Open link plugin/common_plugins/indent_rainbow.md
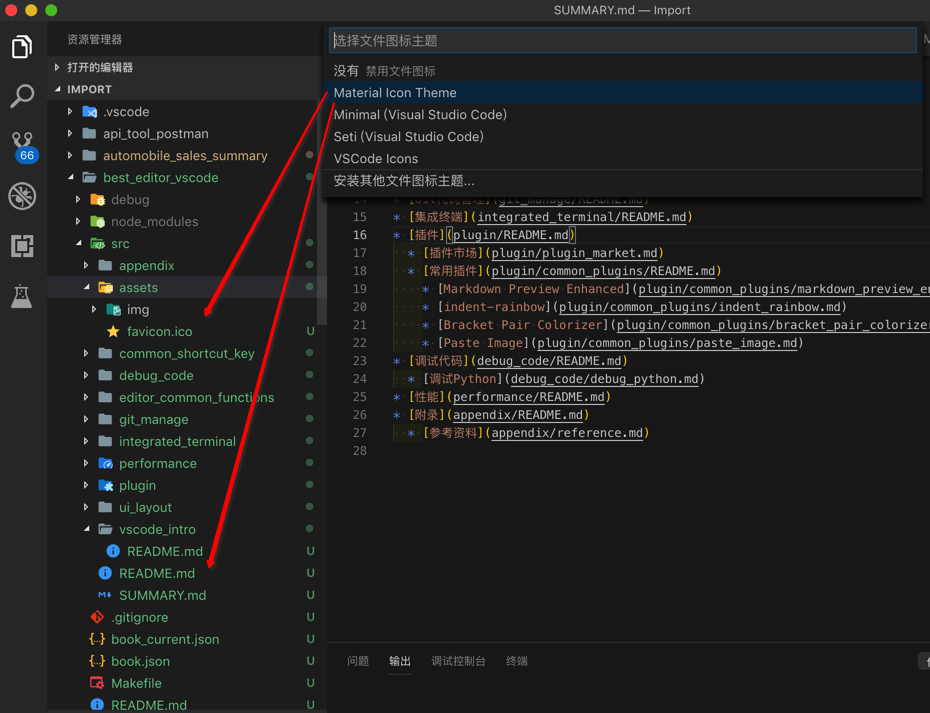The width and height of the screenshot is (930, 713). point(700,307)
